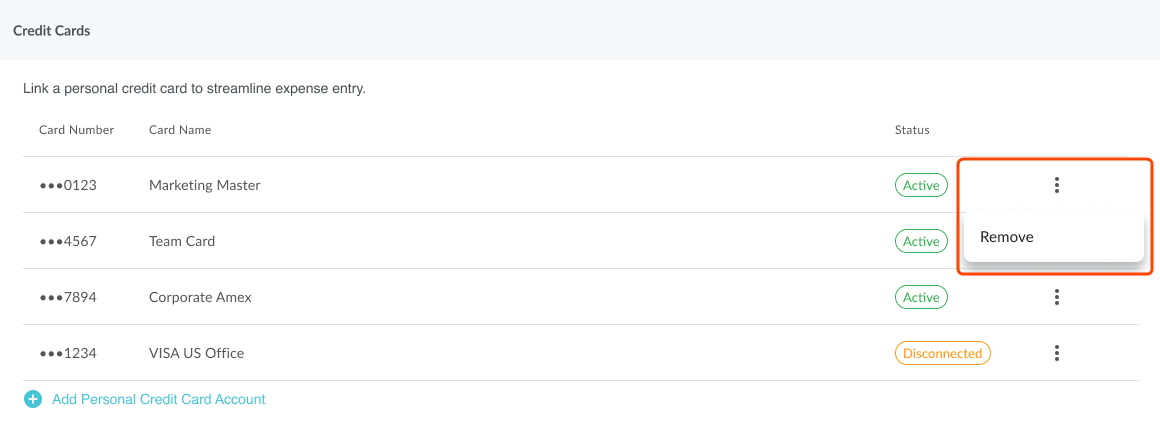Open more options for VISA US Office

click(1056, 353)
